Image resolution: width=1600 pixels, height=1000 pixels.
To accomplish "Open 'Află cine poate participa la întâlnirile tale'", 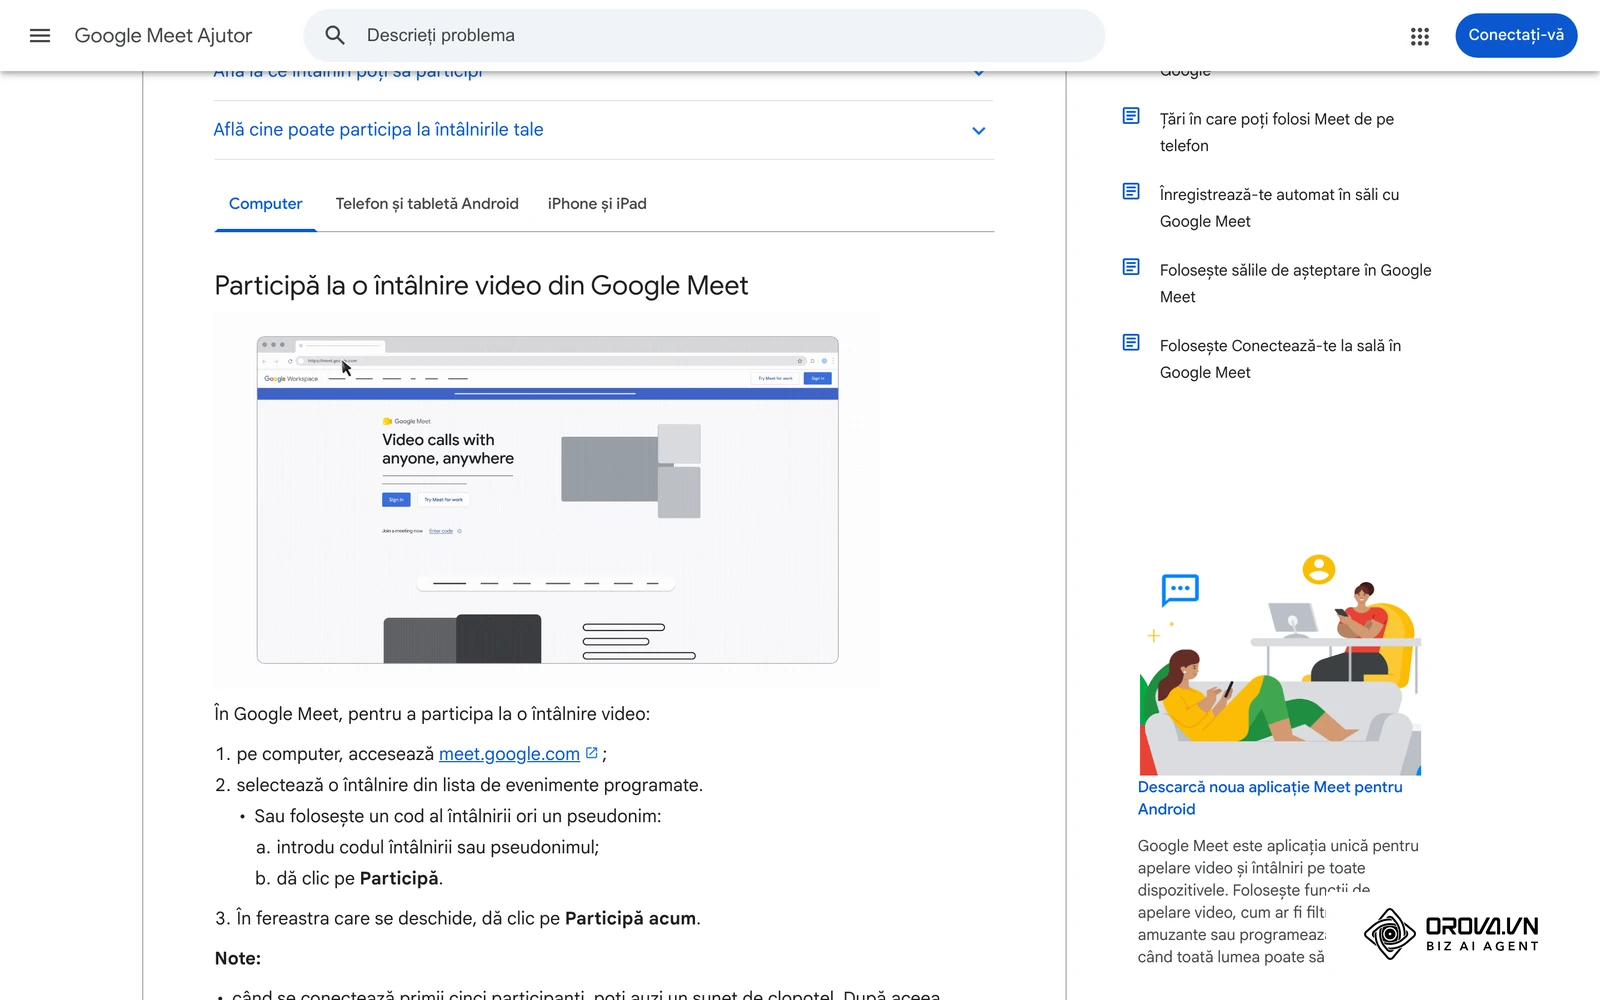I will pos(378,130).
